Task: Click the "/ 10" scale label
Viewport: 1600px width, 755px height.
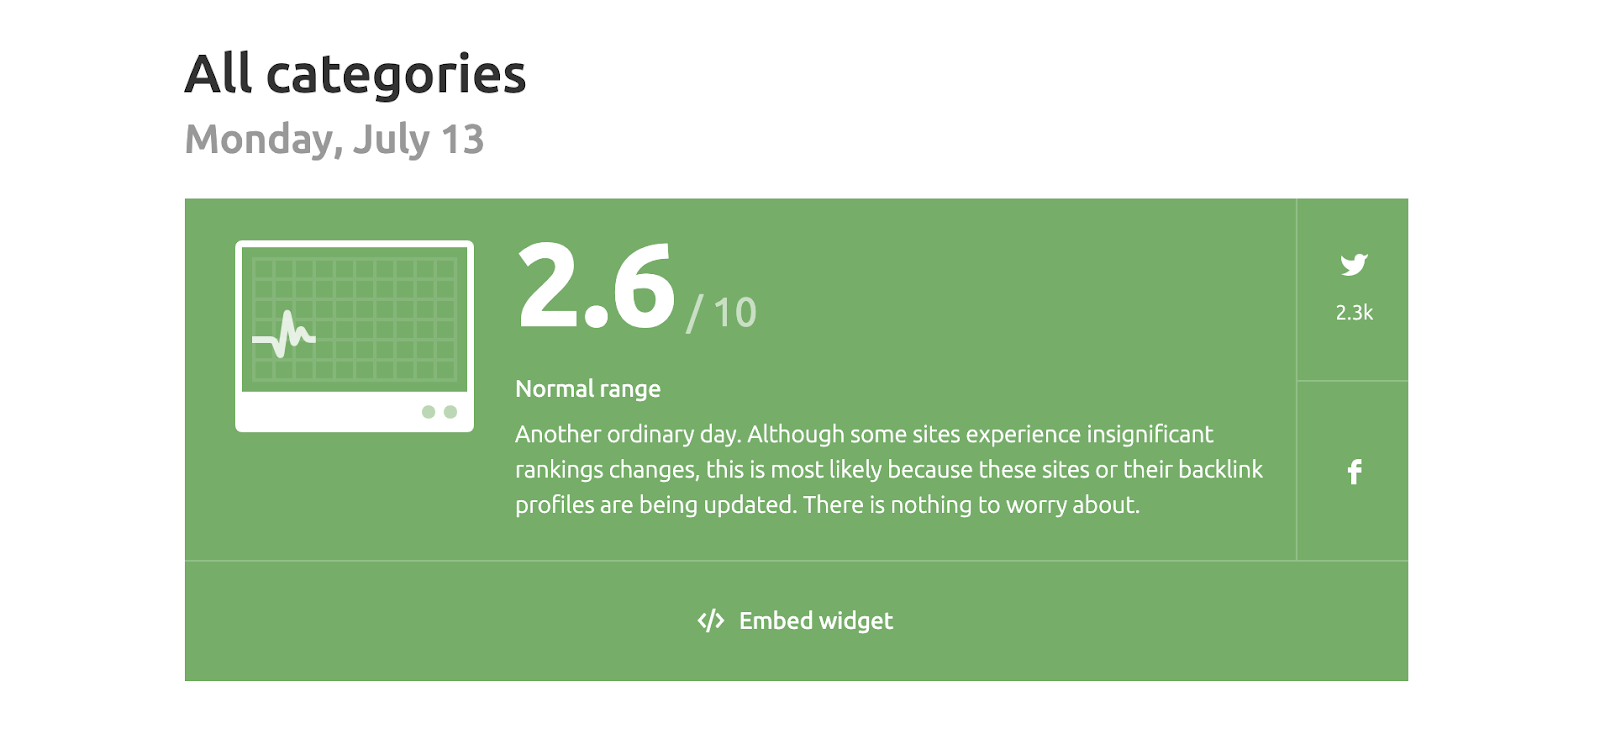Action: coord(722,313)
